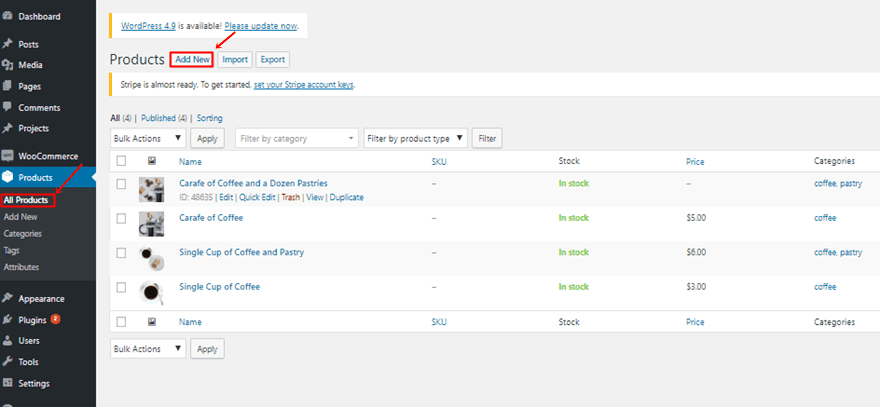Click the Export button

pyautogui.click(x=273, y=60)
